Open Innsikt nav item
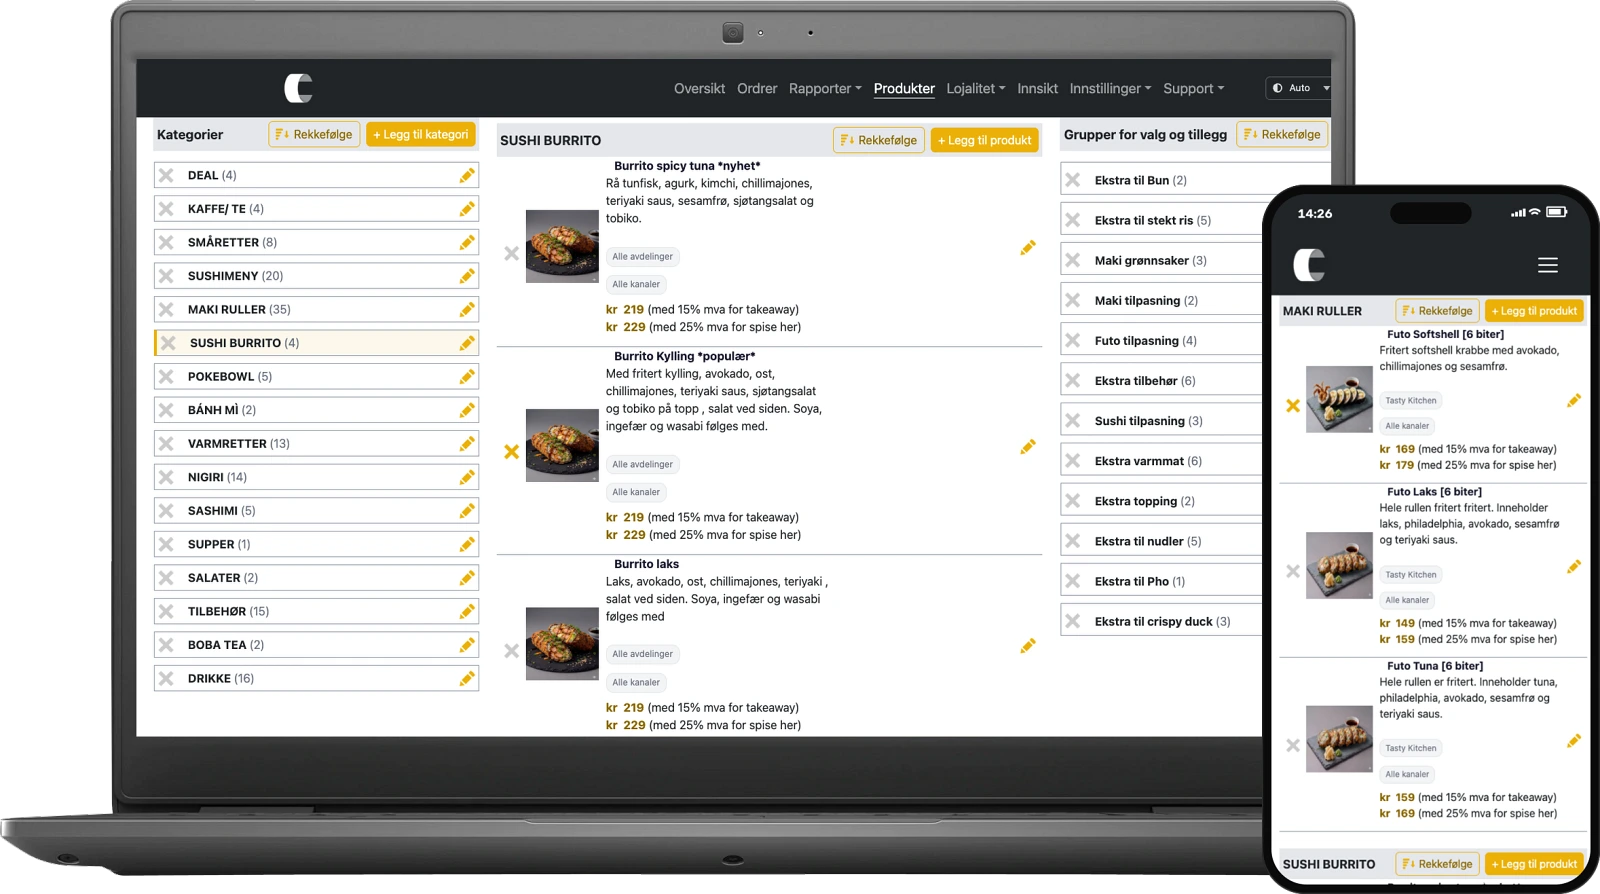1600x894 pixels. point(1037,89)
